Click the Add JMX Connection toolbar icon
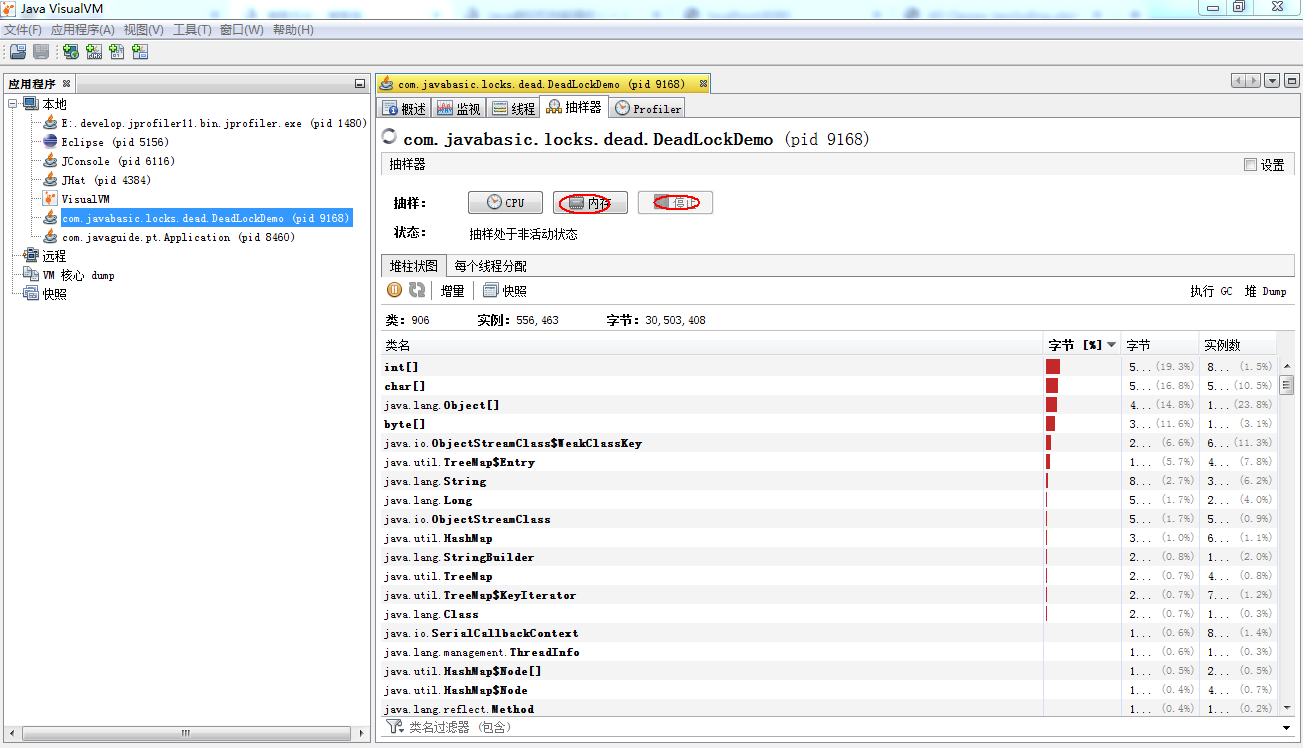Image resolution: width=1303 pixels, height=748 pixels. tap(94, 52)
